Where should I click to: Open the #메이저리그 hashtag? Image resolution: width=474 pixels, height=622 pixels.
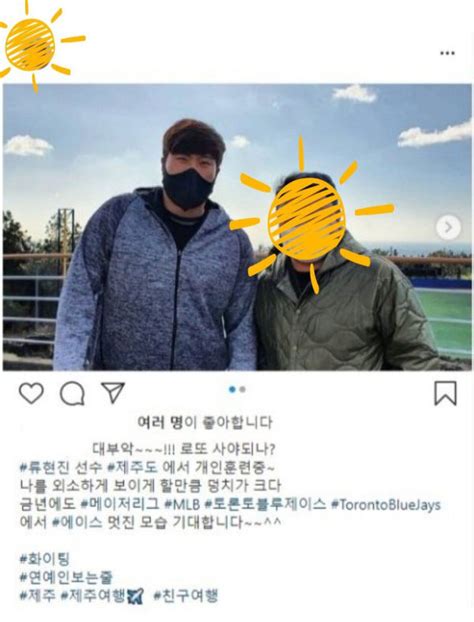coord(120,504)
